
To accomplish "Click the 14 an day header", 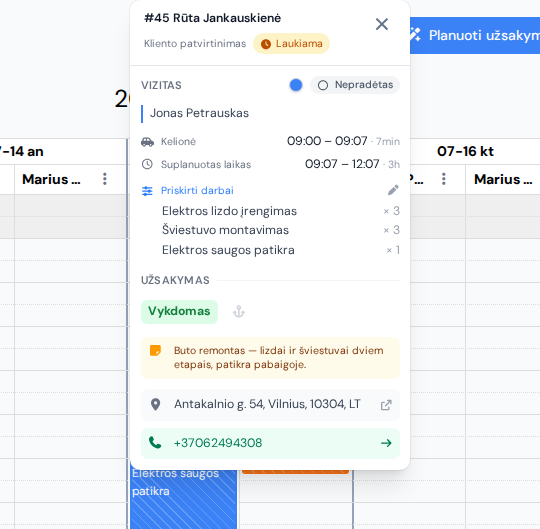I will tap(21, 152).
